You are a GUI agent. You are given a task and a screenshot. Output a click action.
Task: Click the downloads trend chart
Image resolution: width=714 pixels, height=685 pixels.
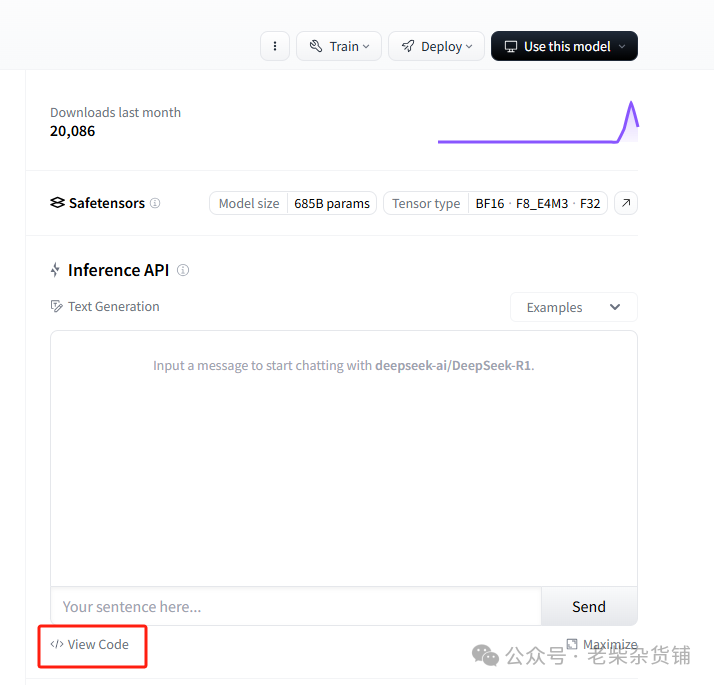pyautogui.click(x=538, y=122)
